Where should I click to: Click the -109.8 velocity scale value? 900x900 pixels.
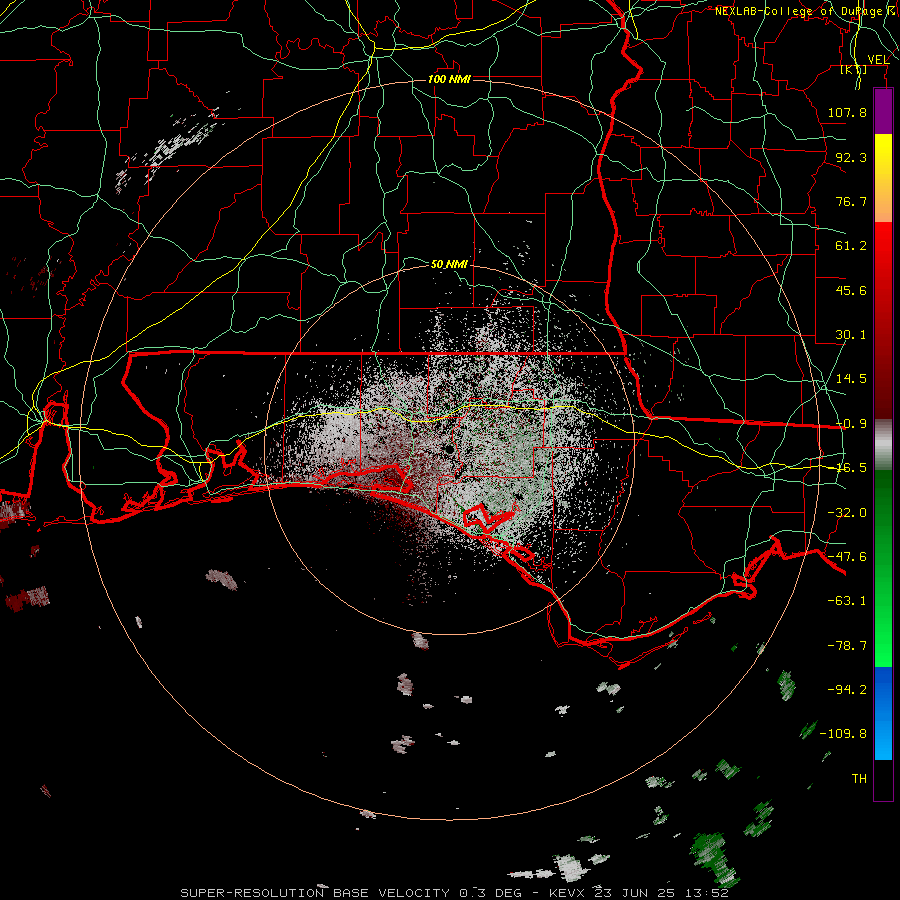tap(843, 734)
